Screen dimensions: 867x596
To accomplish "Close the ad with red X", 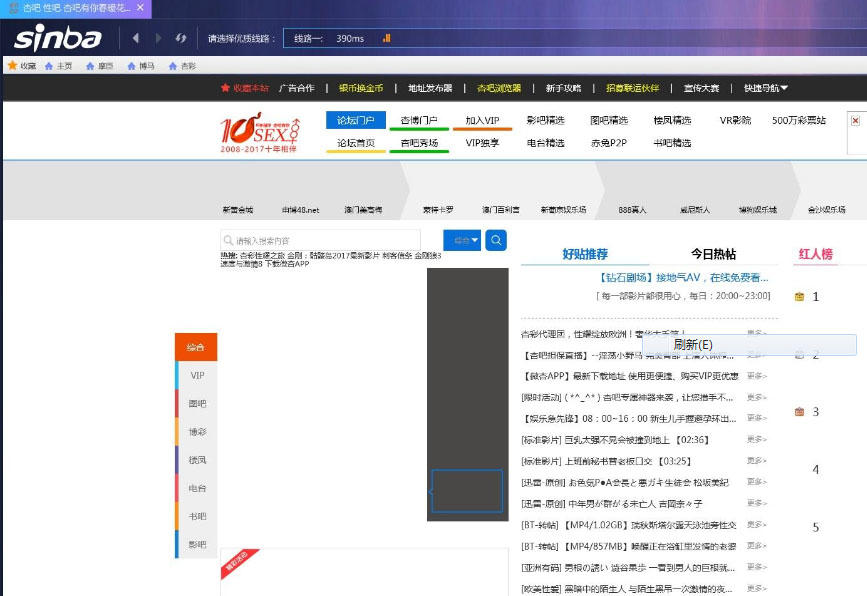I will (855, 120).
